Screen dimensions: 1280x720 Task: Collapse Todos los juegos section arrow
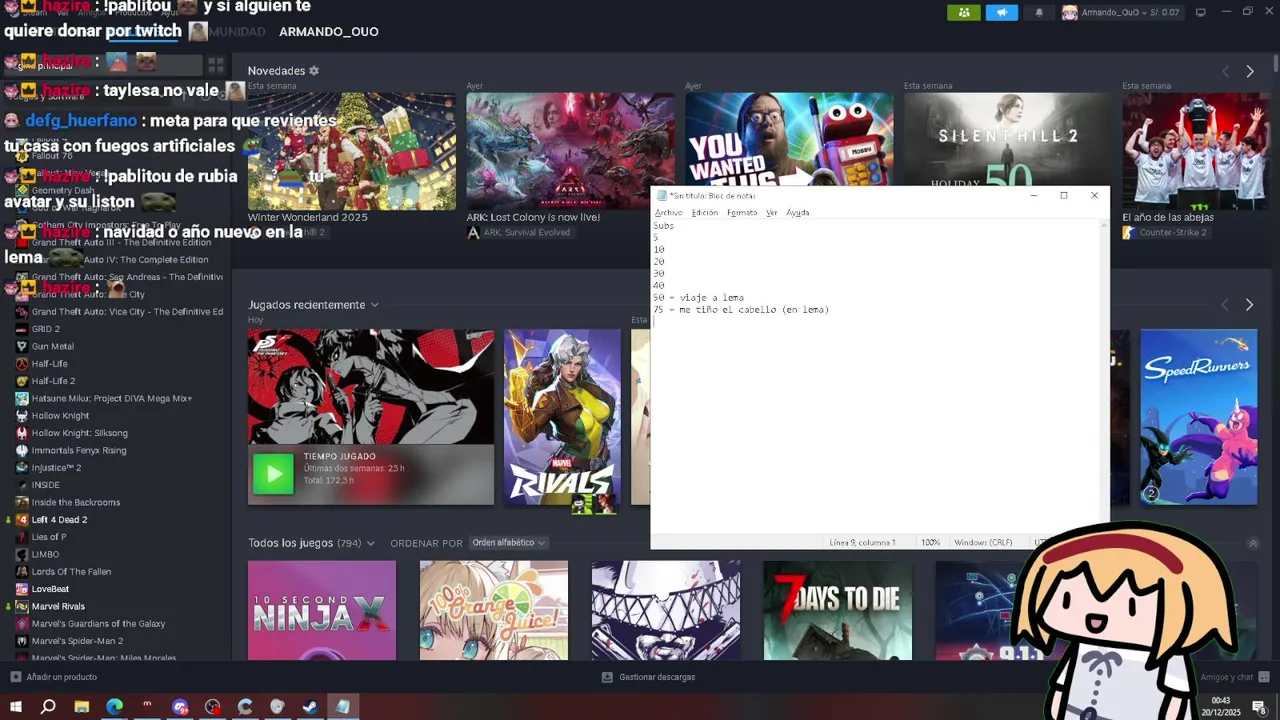click(1253, 543)
